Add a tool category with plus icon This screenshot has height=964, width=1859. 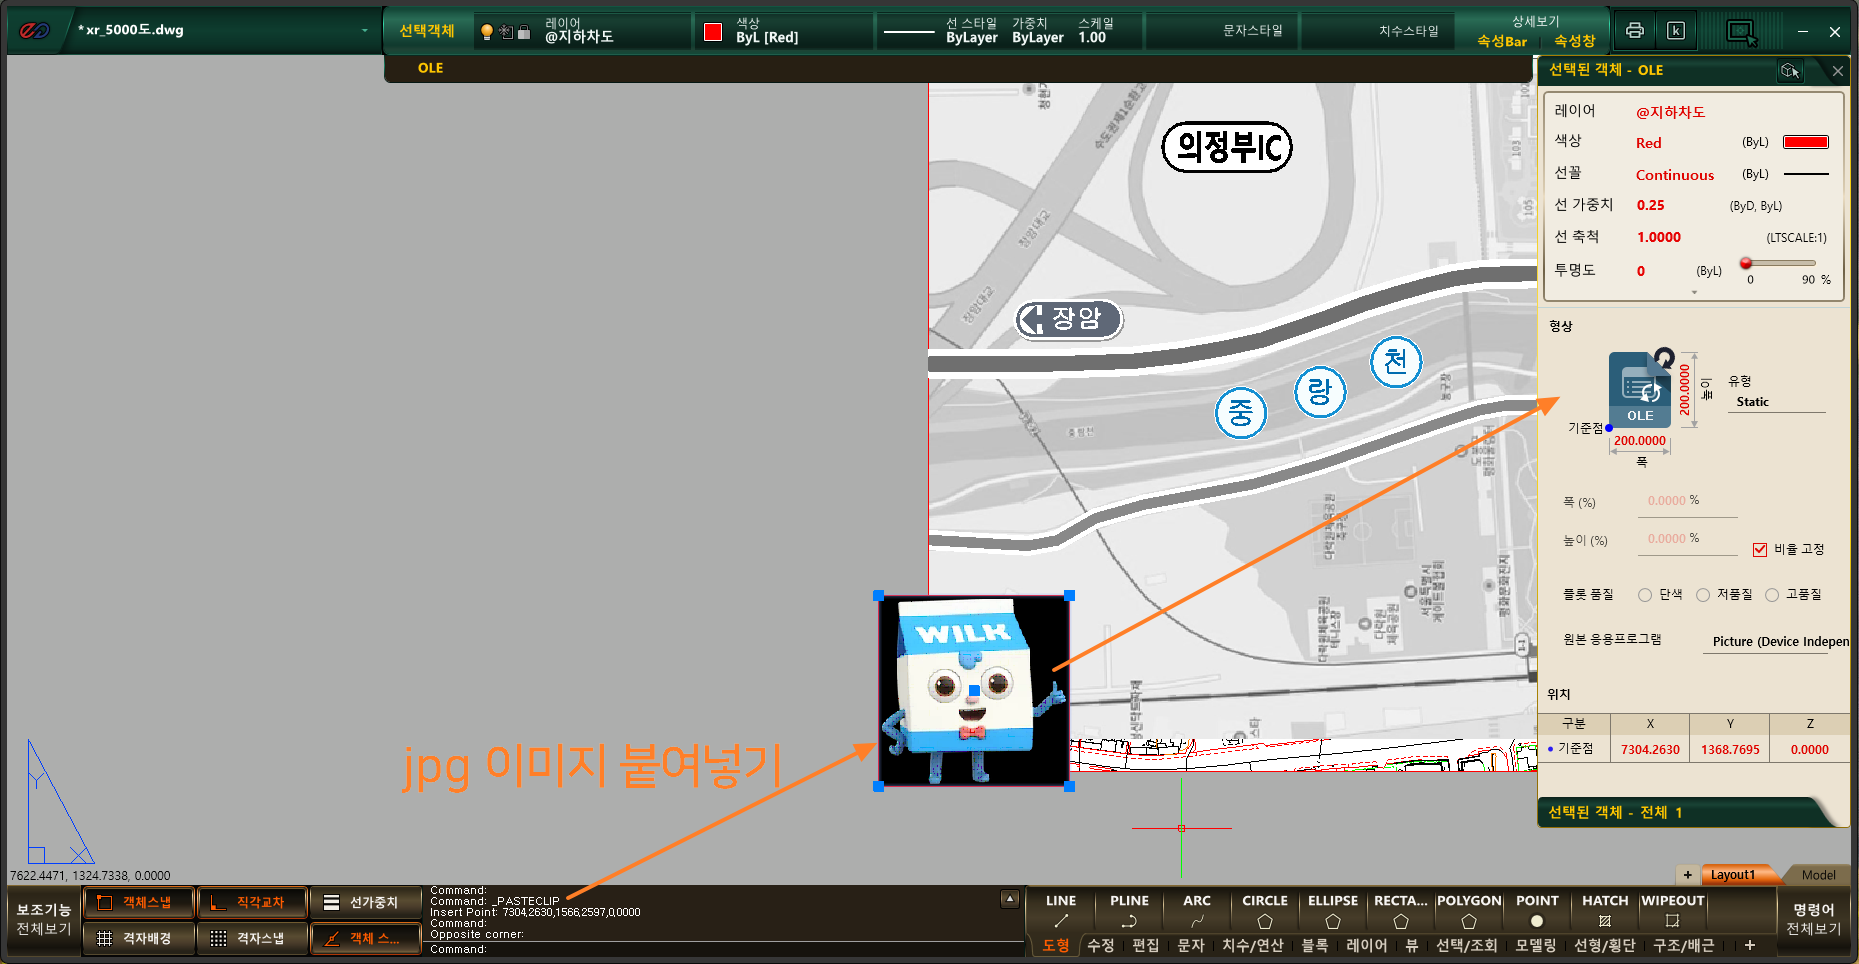tap(1750, 945)
